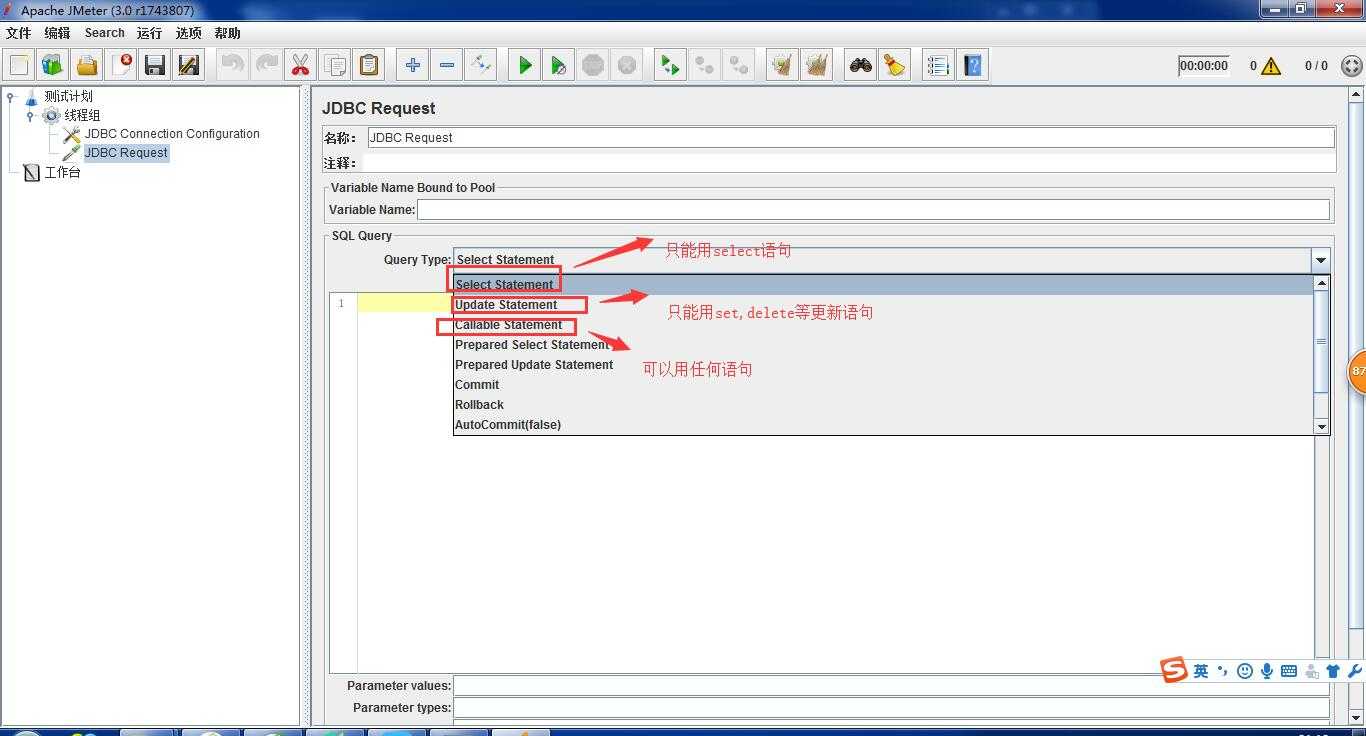Click the elapsed time 00:00:00 display

click(x=1203, y=66)
